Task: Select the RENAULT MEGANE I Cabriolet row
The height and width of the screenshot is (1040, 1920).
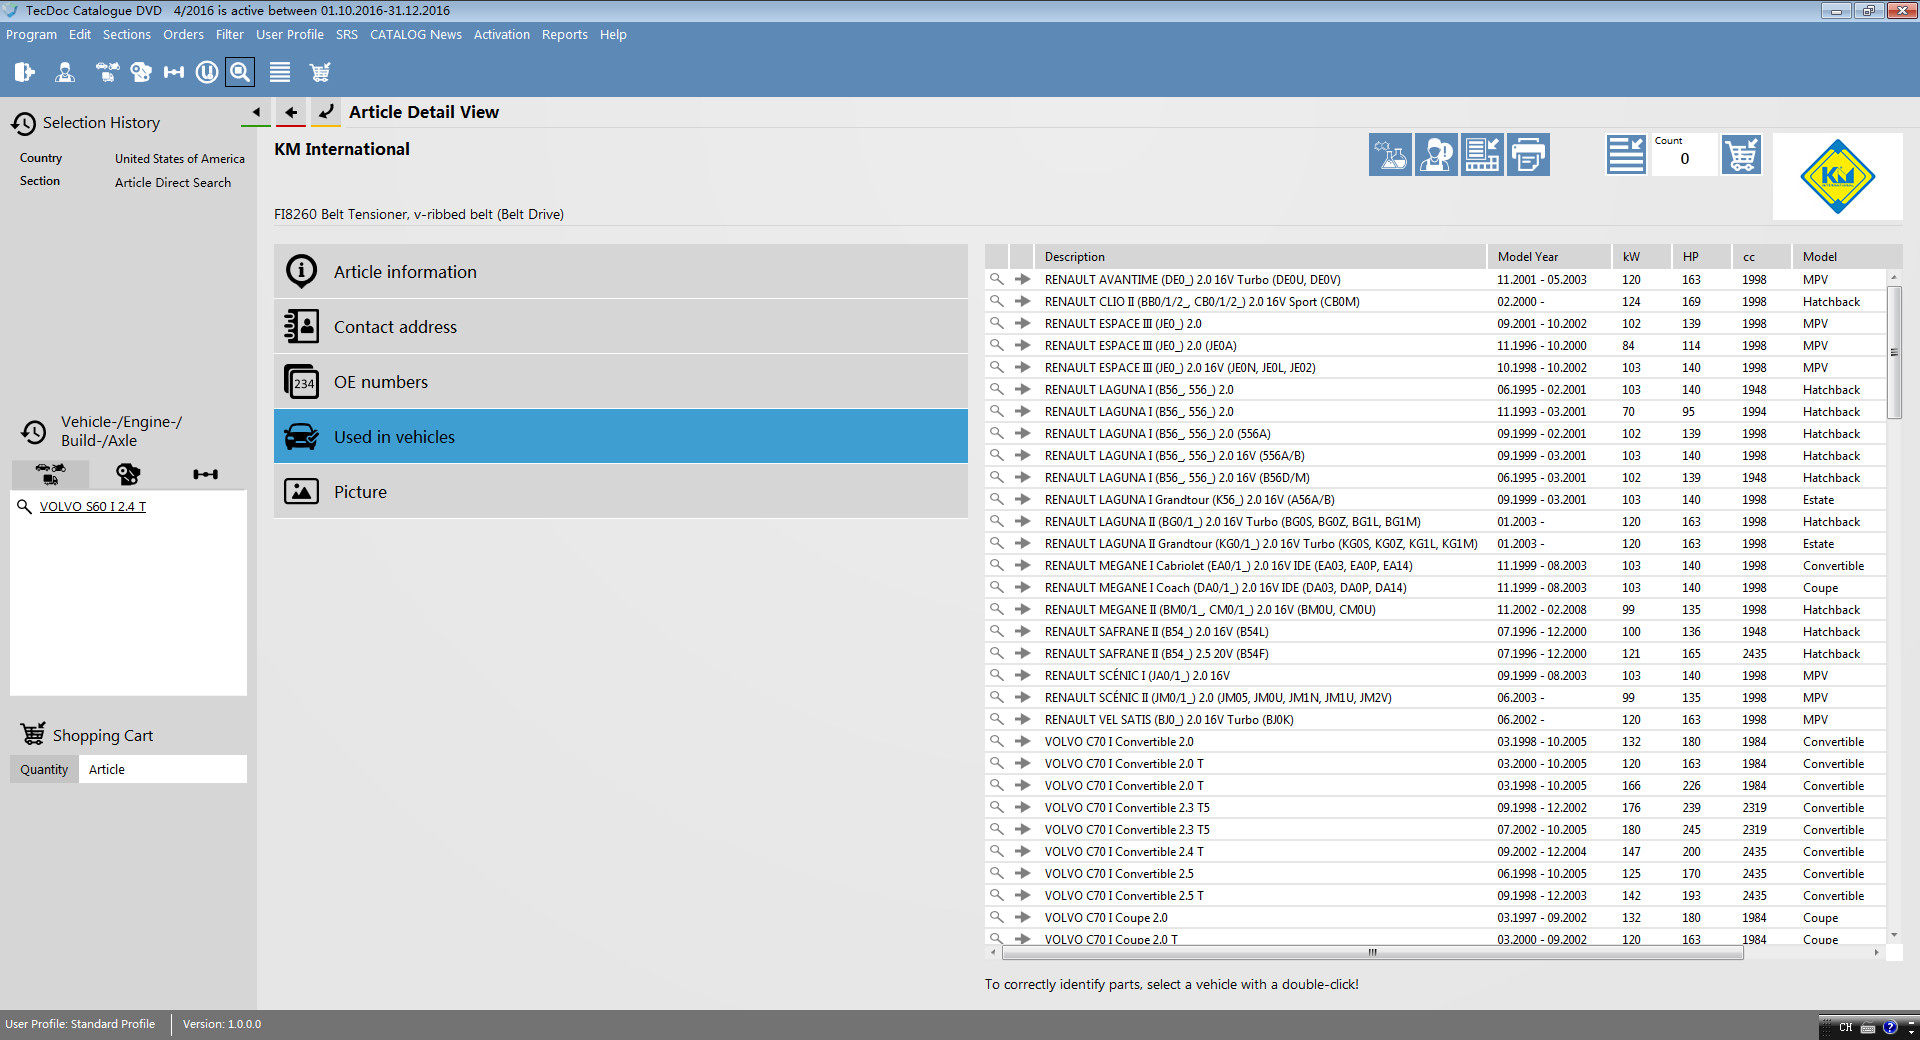Action: (1435, 565)
